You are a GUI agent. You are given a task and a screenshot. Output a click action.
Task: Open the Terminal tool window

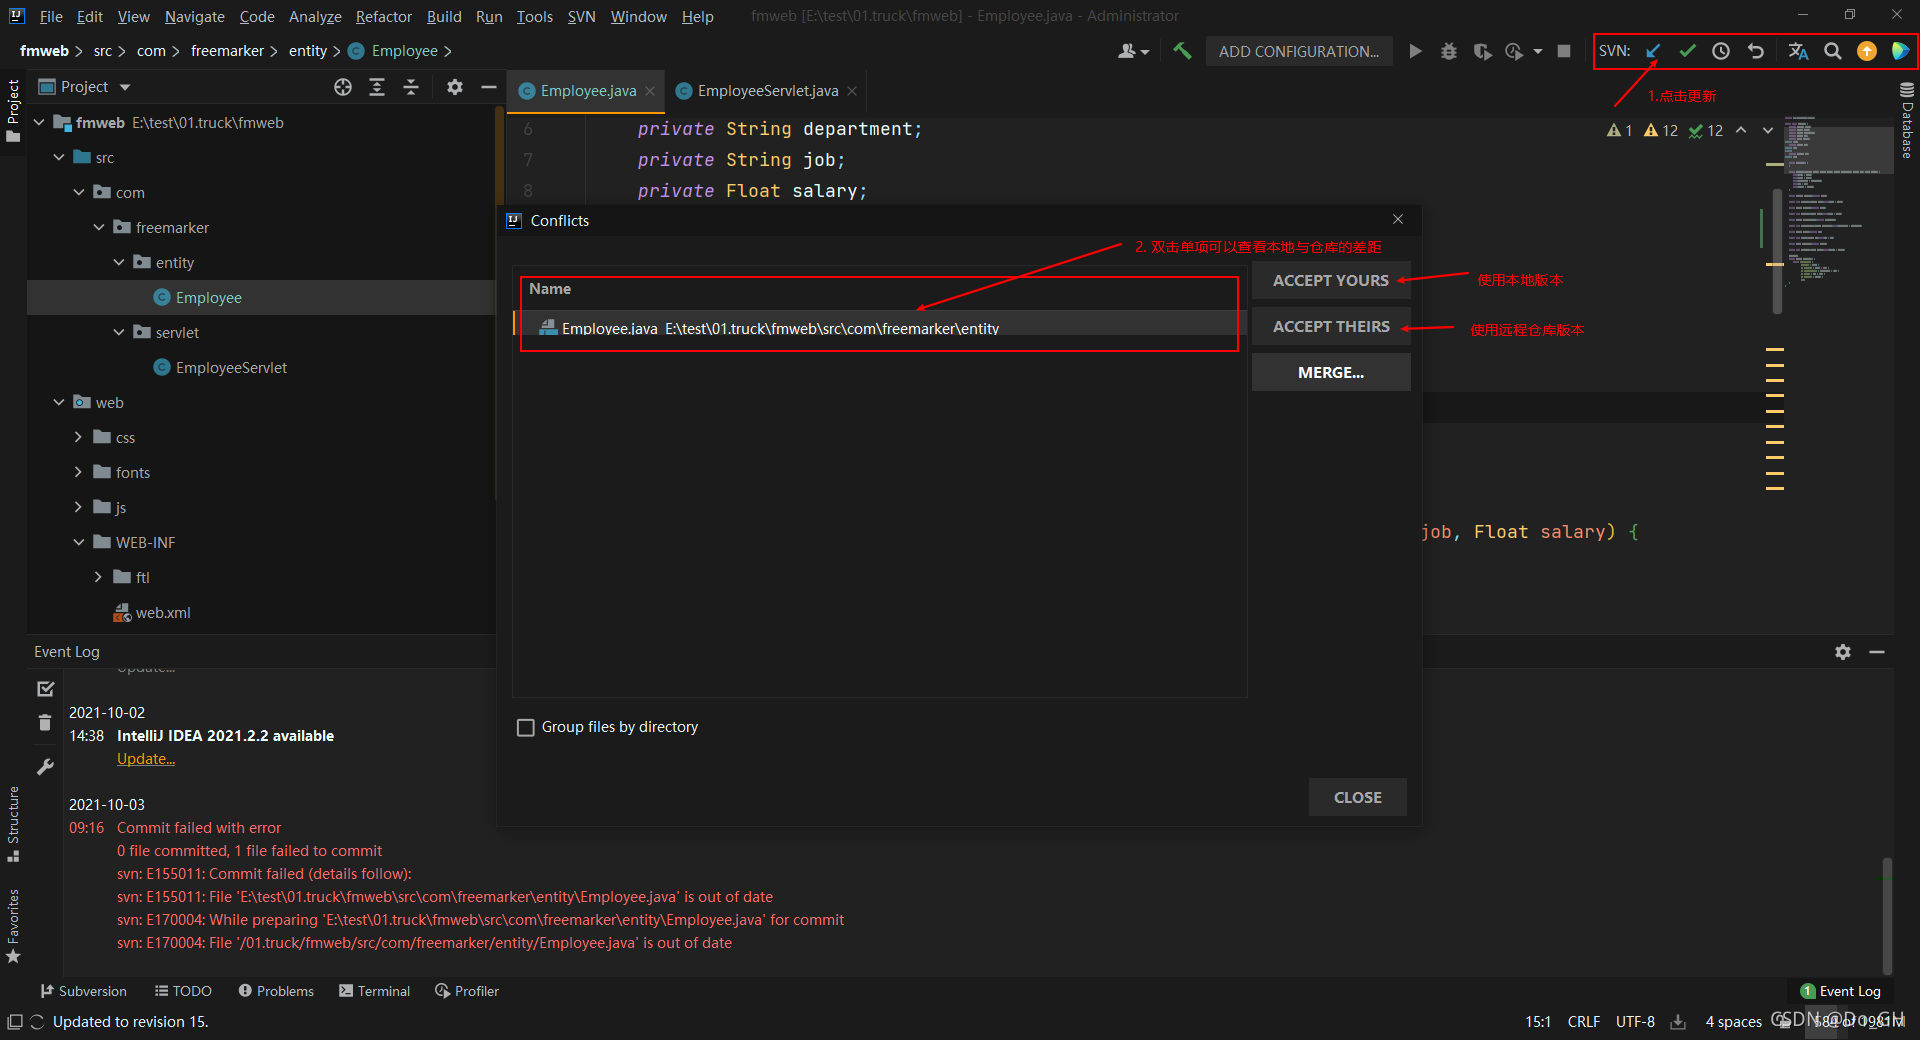coord(375,991)
